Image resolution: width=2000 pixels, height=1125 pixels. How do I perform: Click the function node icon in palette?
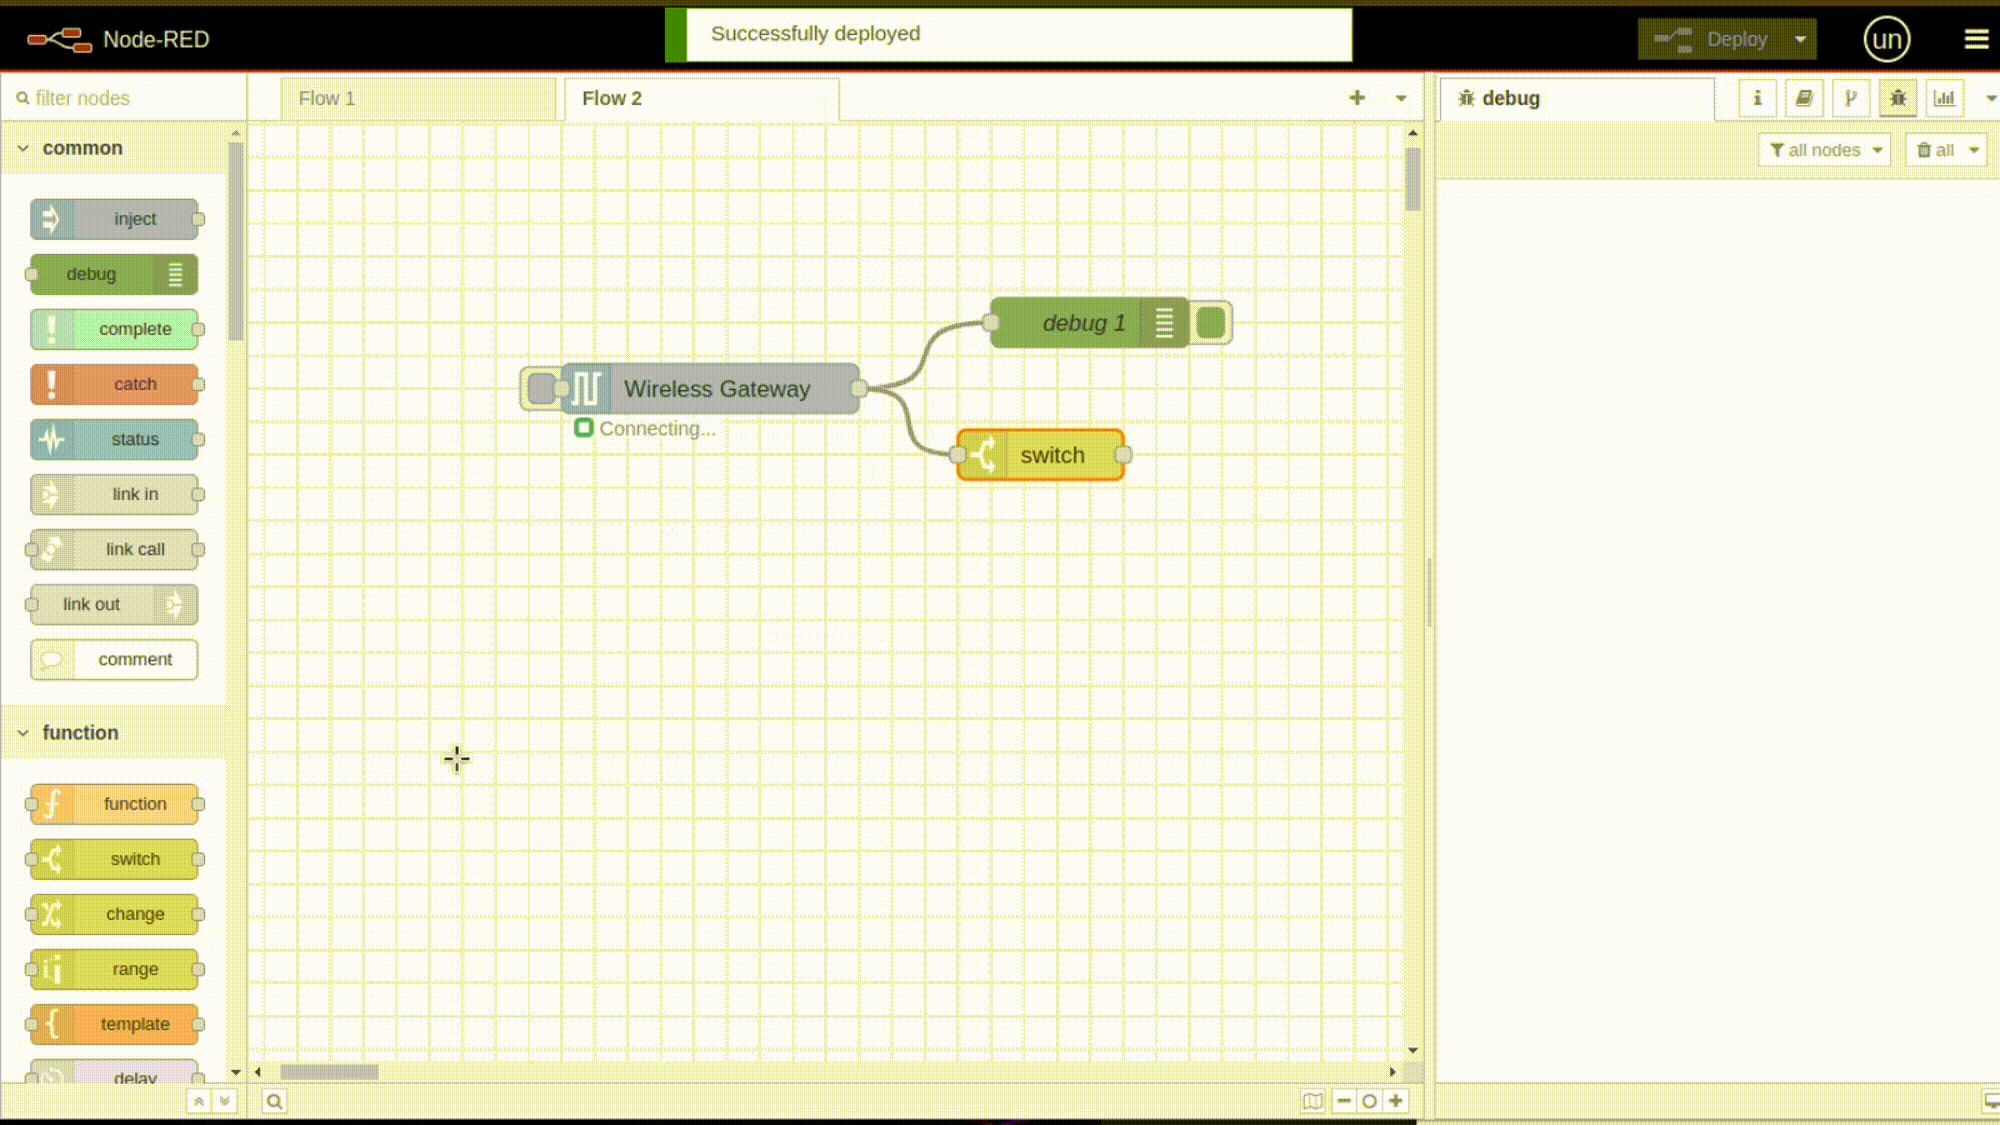click(x=52, y=804)
